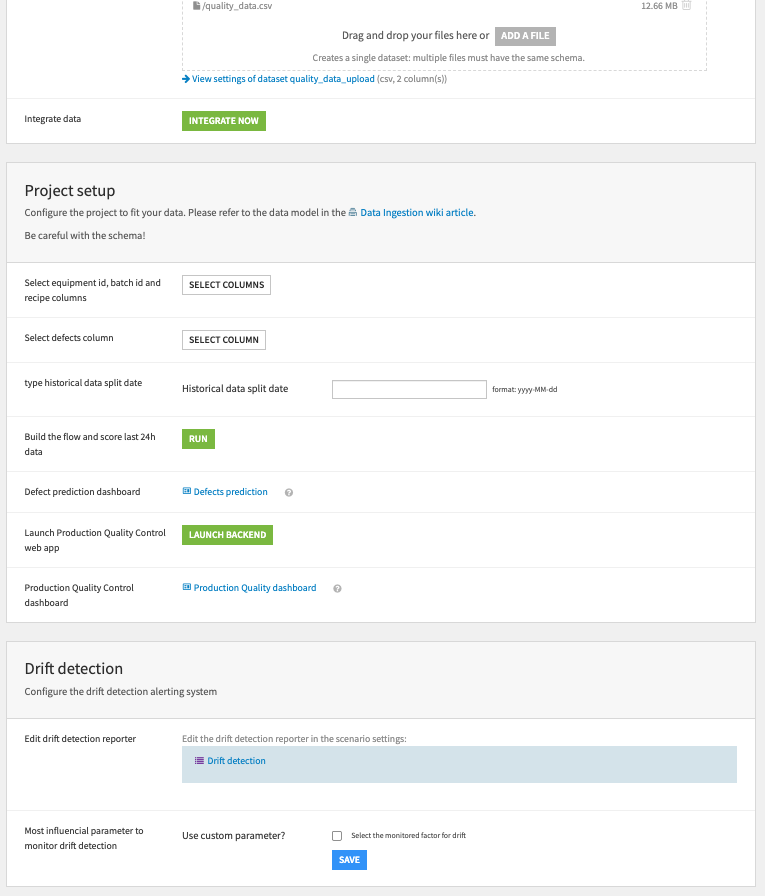Click the Historical data split date field
The image size is (765, 896).
coord(409,389)
